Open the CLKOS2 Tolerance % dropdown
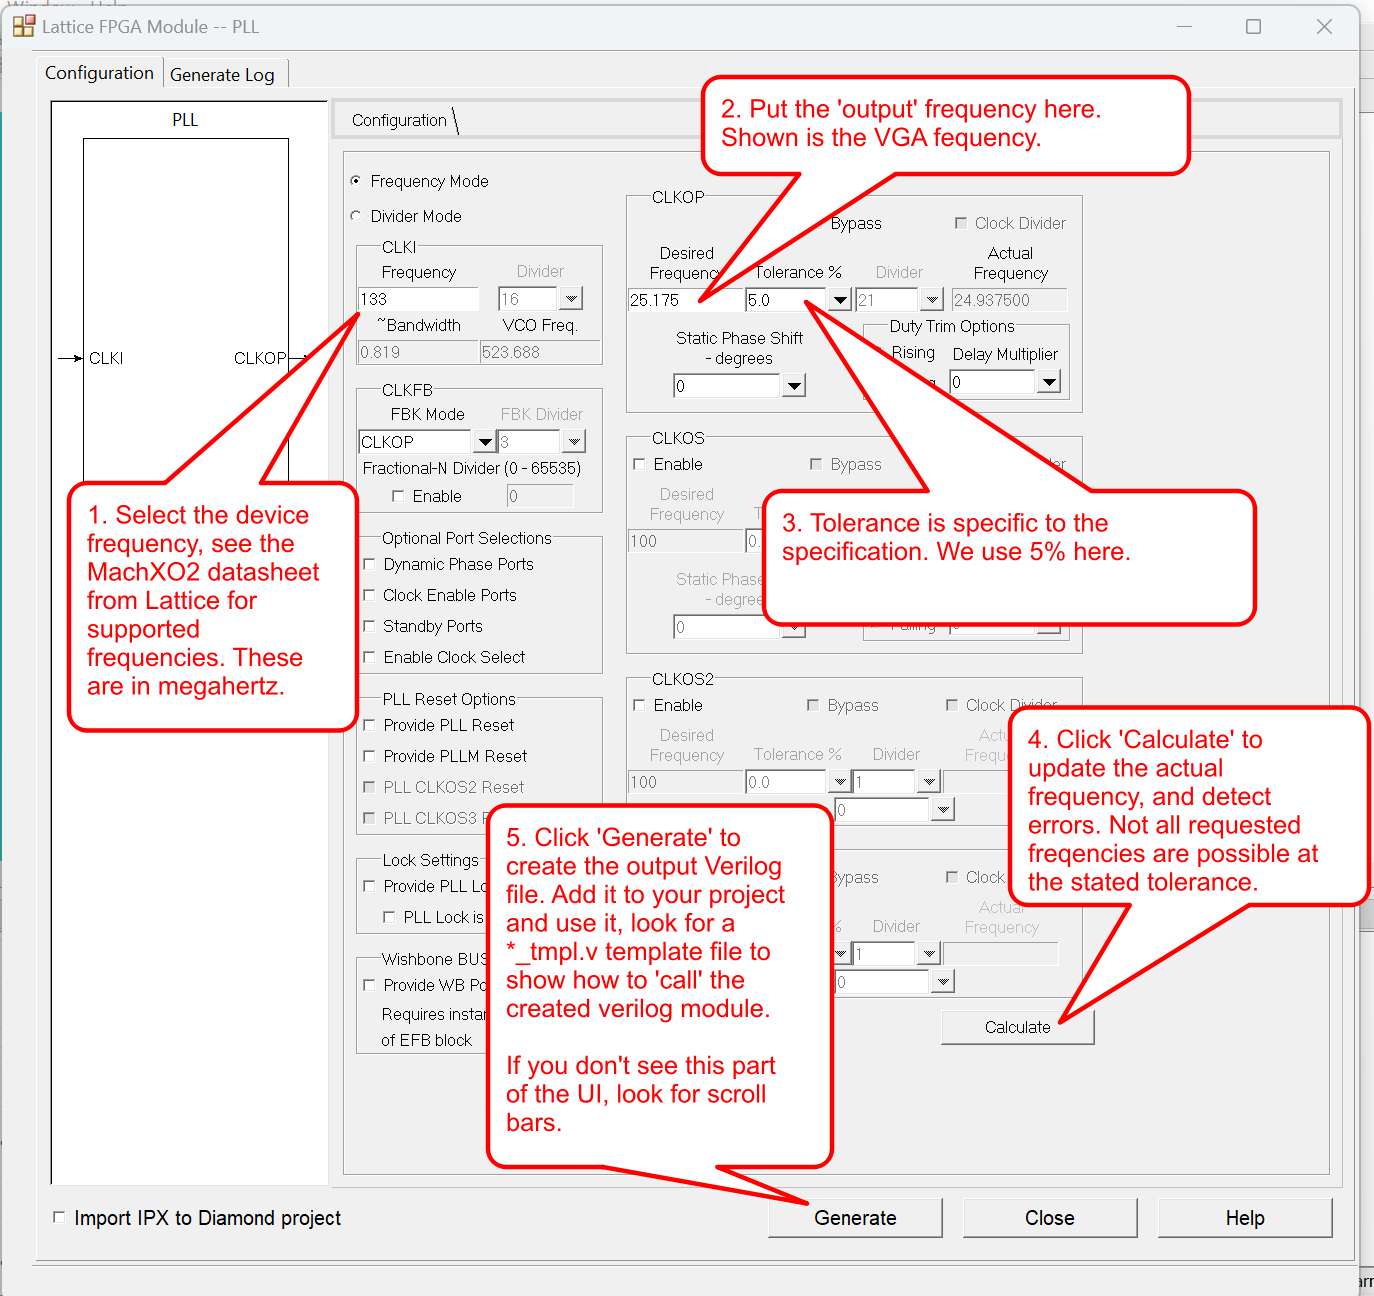This screenshot has height=1296, width=1374. point(840,782)
